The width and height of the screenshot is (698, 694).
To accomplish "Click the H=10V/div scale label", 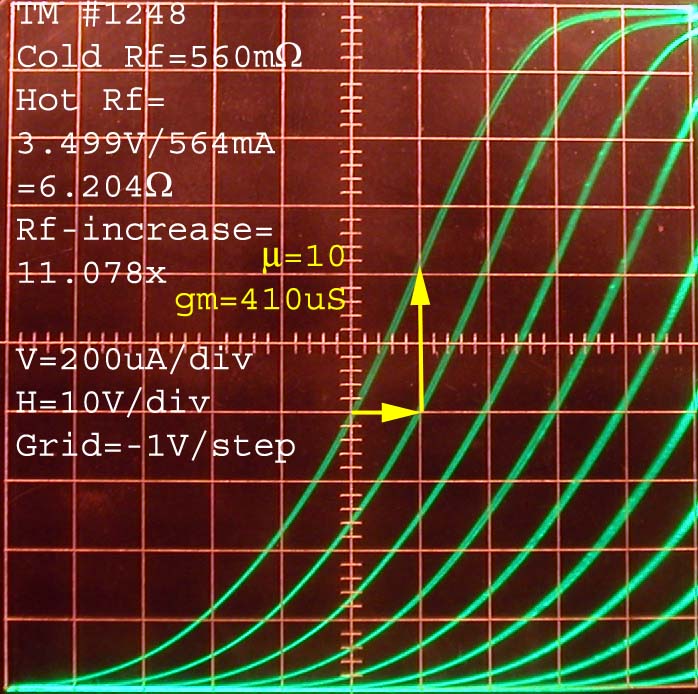I will click(x=113, y=402).
